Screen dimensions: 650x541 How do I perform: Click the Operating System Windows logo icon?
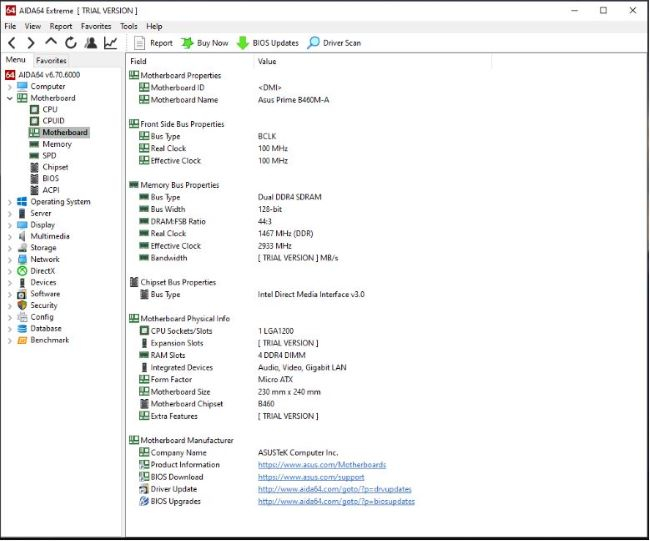click(x=22, y=202)
